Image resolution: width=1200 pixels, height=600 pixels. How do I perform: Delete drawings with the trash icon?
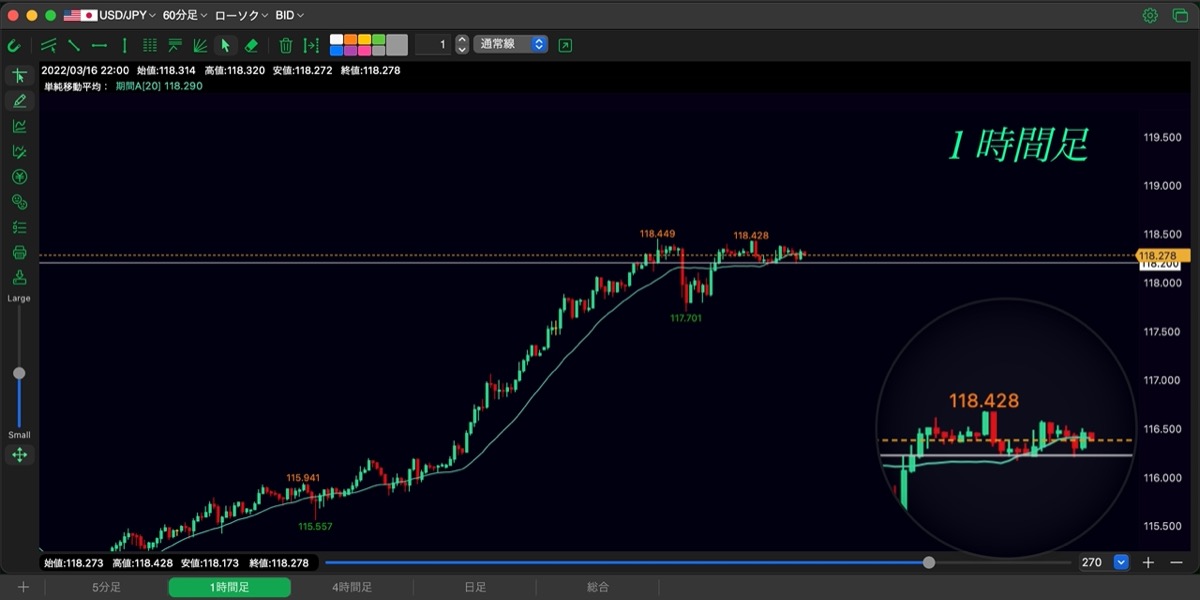tap(286, 45)
